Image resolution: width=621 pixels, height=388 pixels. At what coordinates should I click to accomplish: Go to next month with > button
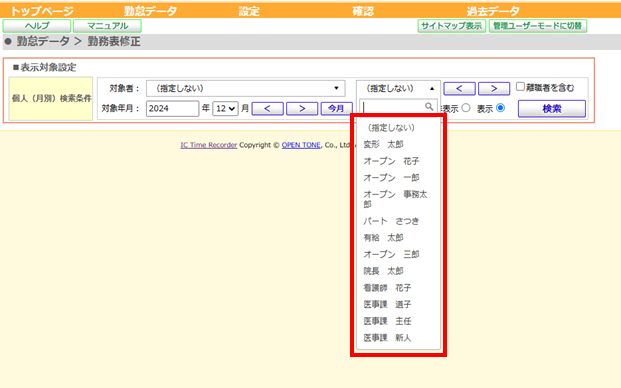[x=302, y=108]
